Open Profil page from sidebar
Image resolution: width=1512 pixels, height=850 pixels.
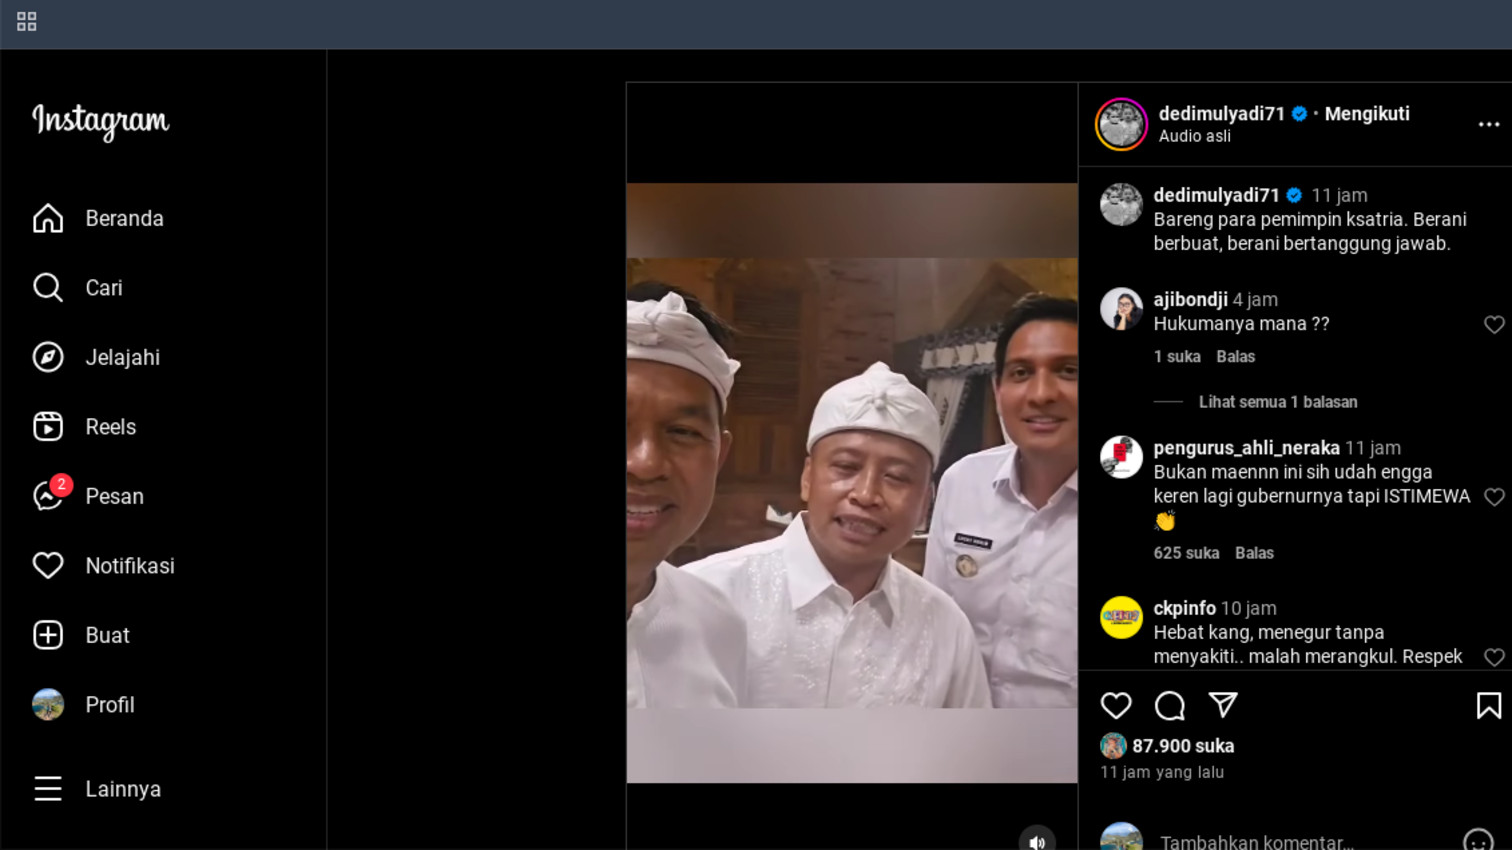pyautogui.click(x=83, y=705)
